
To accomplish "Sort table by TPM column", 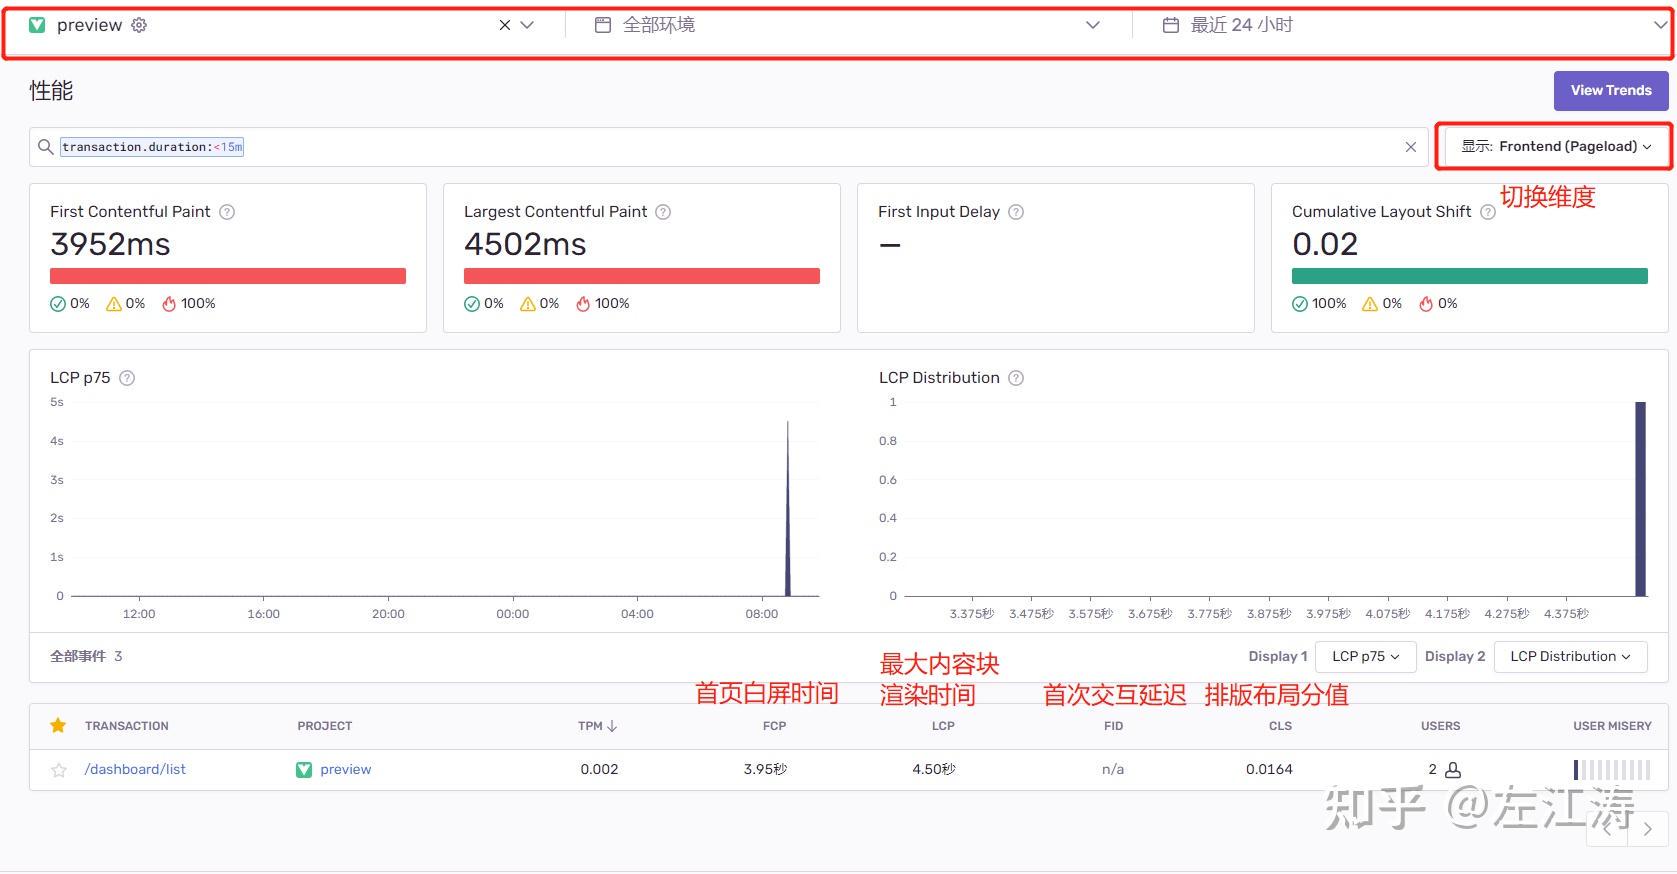I will (x=597, y=726).
